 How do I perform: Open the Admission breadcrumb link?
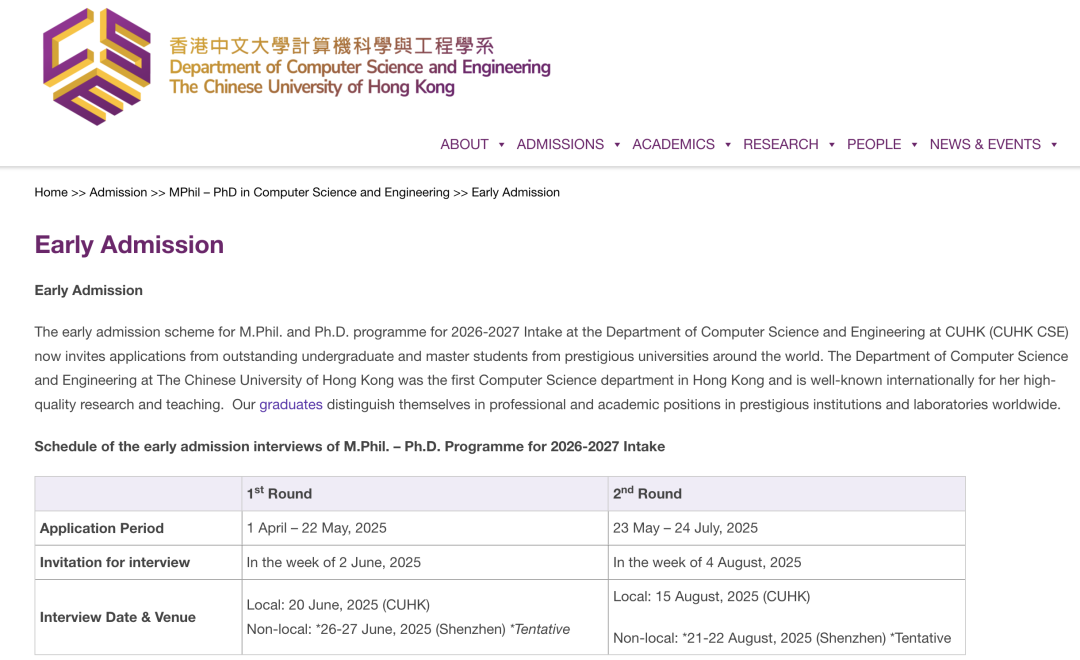[118, 192]
